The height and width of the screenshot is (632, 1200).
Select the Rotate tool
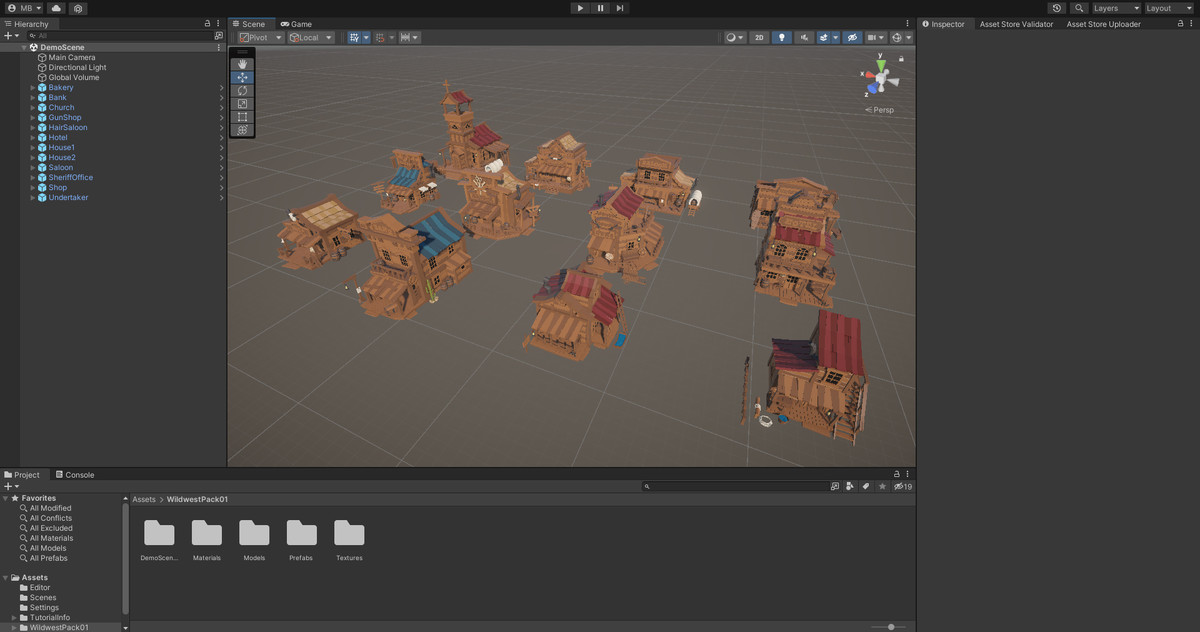pyautogui.click(x=242, y=90)
